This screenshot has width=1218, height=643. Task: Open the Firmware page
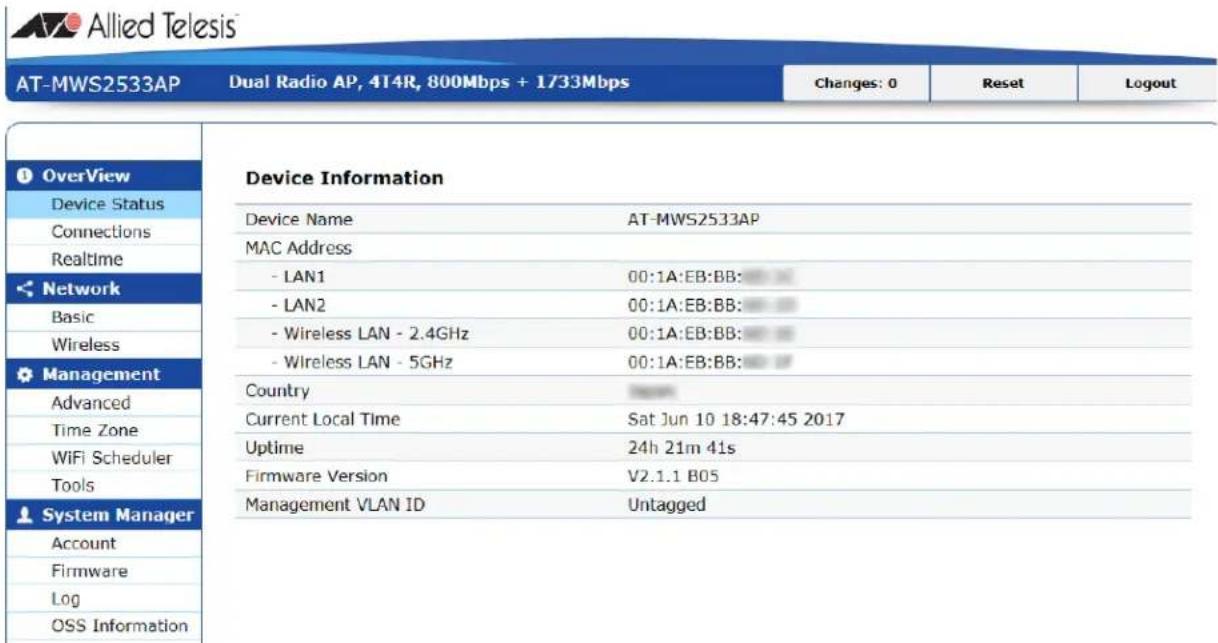tap(90, 572)
